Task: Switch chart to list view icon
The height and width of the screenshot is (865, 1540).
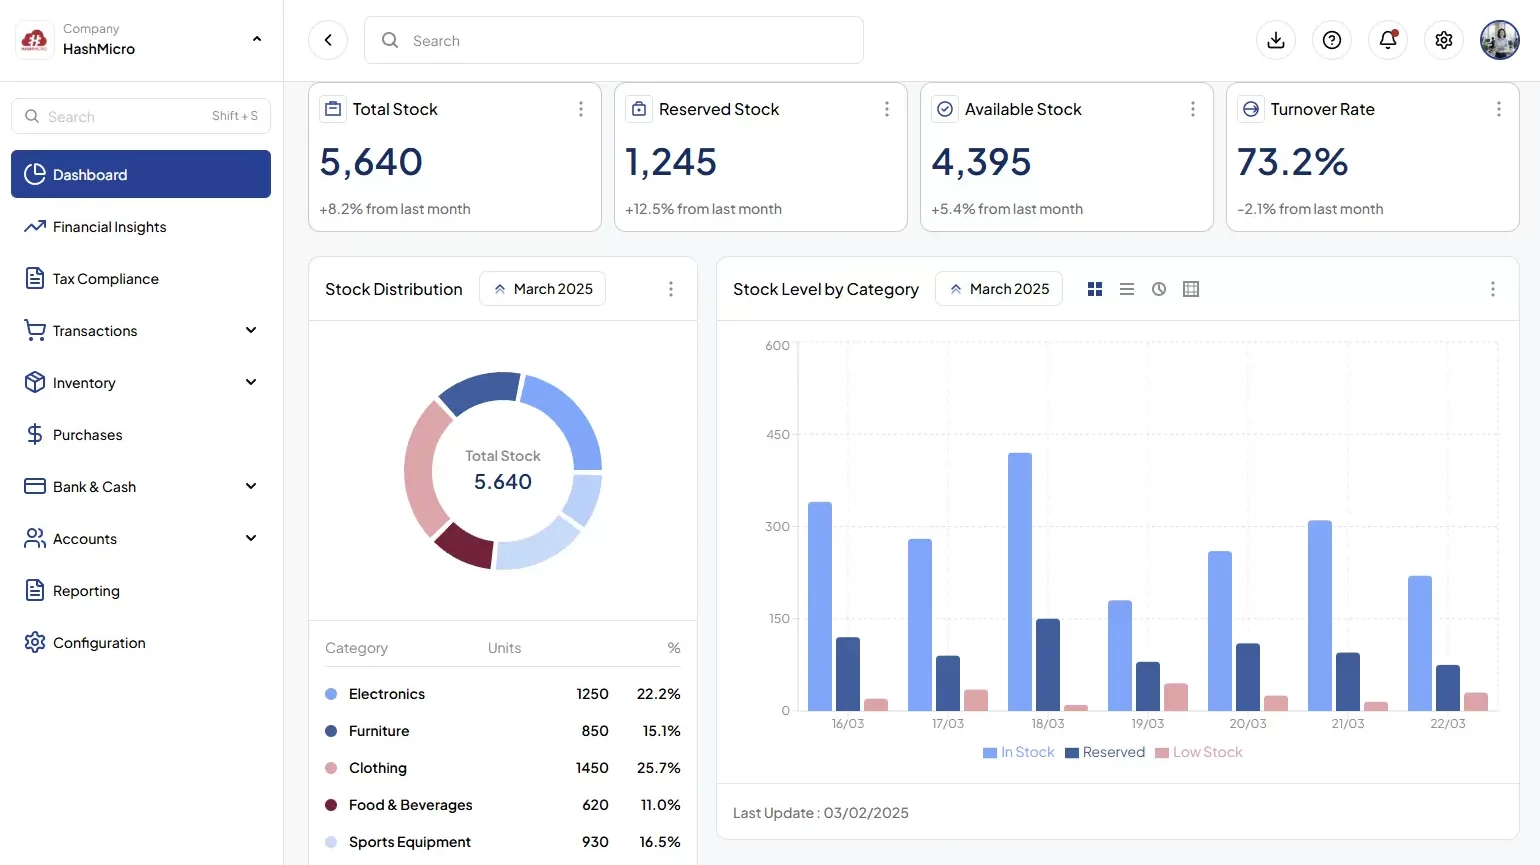Action: tap(1127, 289)
